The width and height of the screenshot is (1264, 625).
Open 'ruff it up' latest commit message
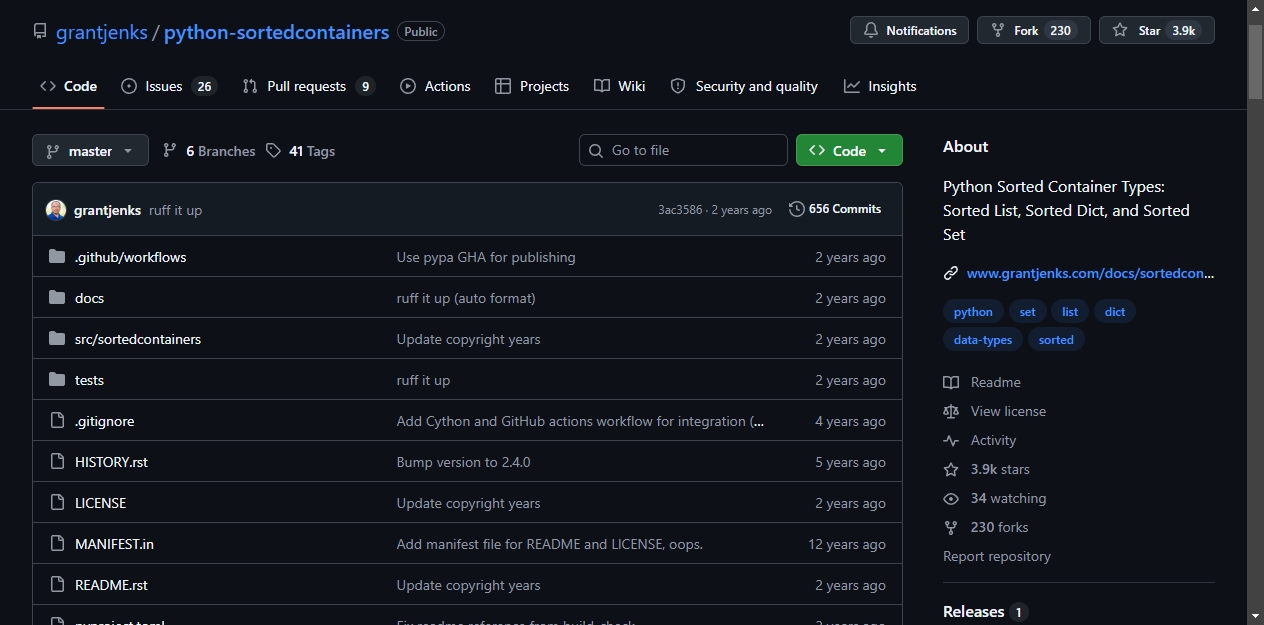pyautogui.click(x=175, y=210)
